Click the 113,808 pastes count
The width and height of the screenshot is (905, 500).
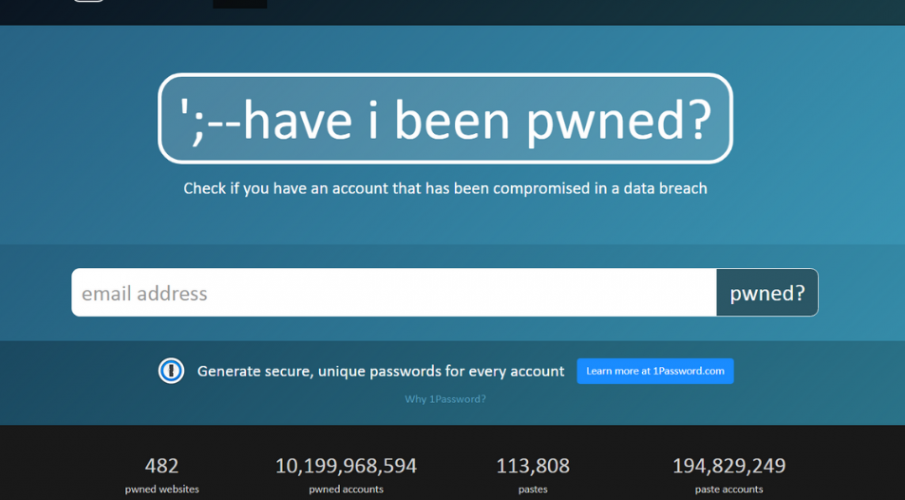(533, 465)
